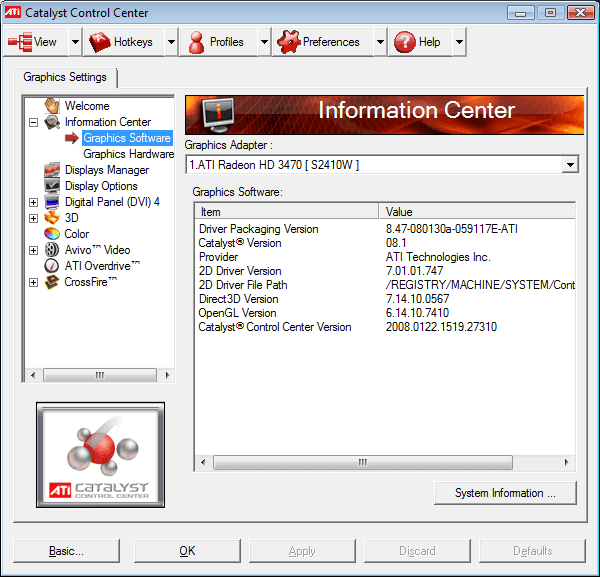Minimize the Catalyst Control Center window
Image resolution: width=600 pixels, height=577 pixels.
[x=520, y=13]
